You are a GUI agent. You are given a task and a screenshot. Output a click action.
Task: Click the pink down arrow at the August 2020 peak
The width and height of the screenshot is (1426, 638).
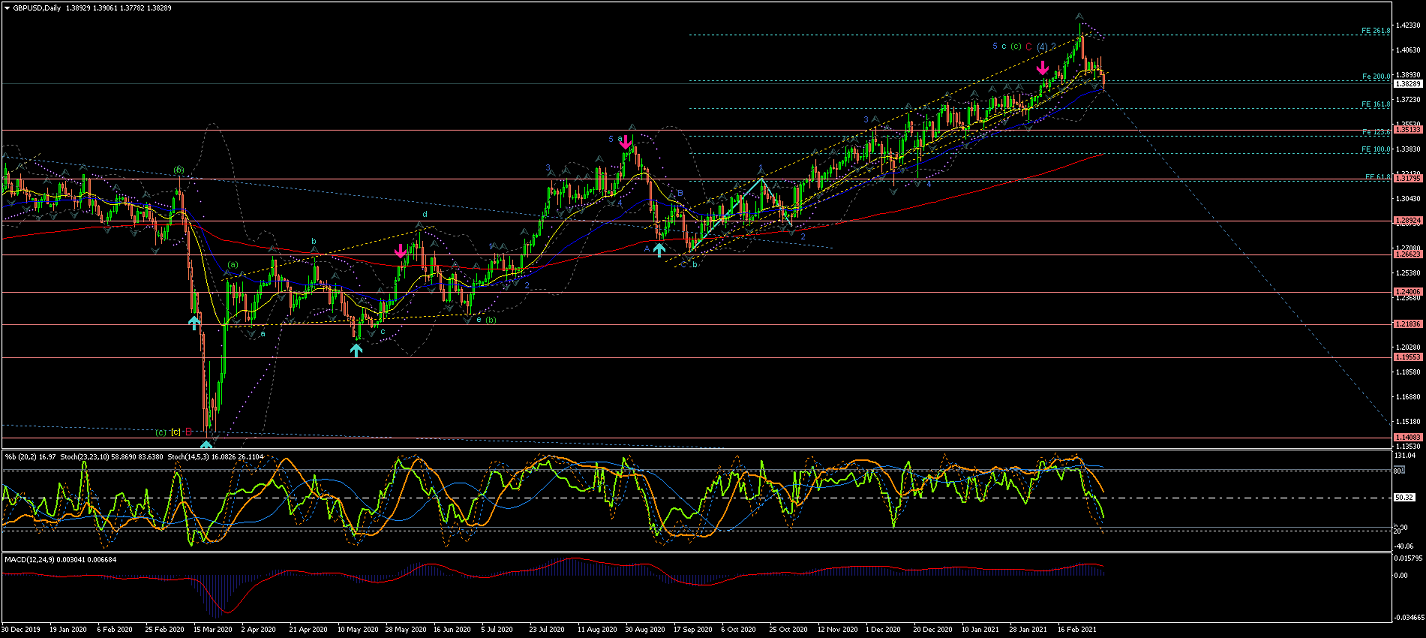pos(626,141)
